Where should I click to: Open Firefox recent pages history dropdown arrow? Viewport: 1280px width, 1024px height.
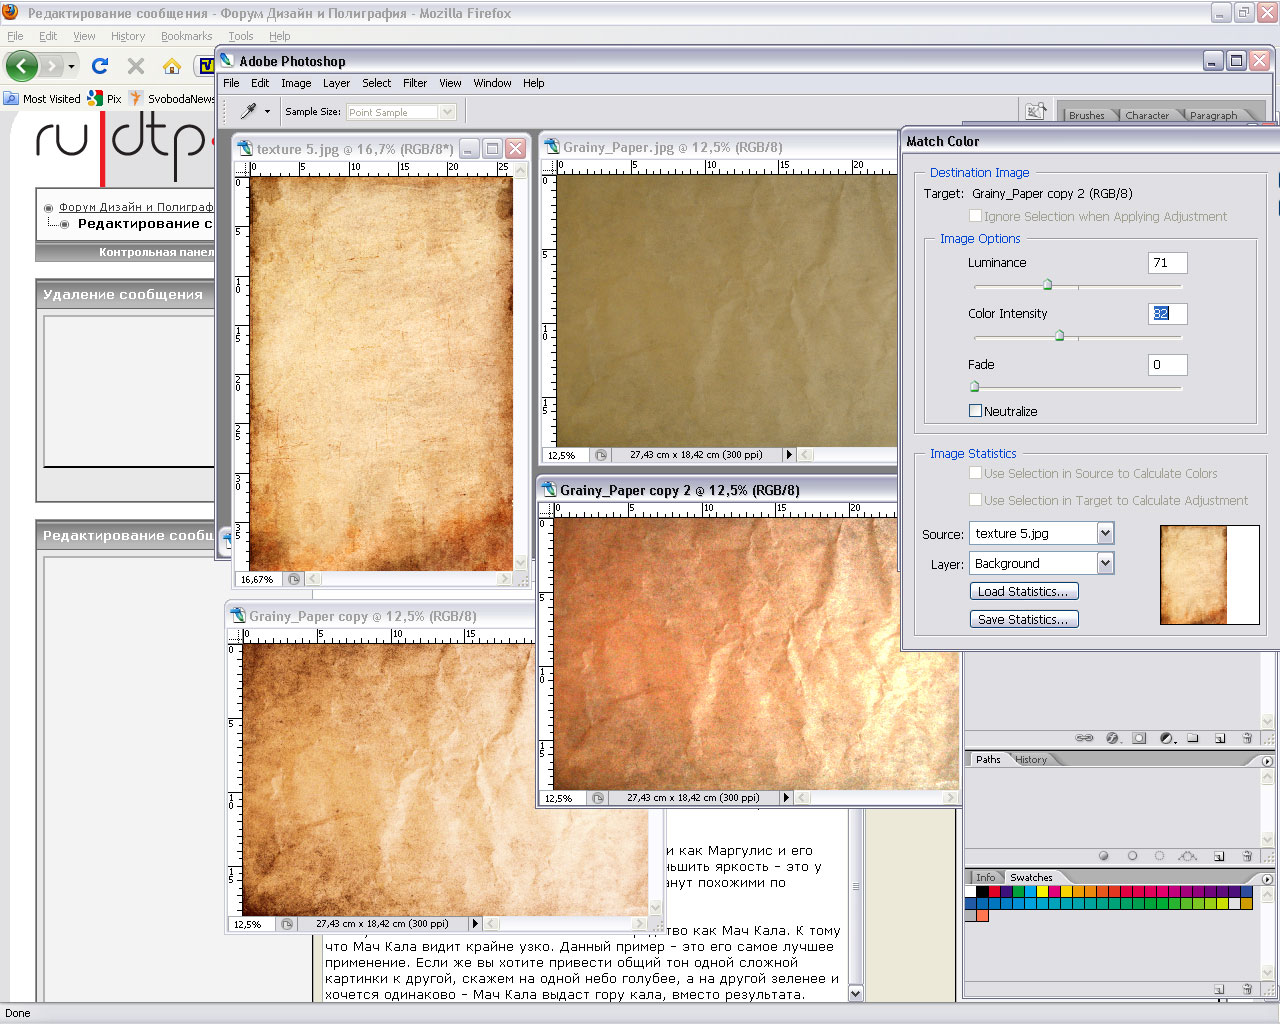[x=71, y=67]
